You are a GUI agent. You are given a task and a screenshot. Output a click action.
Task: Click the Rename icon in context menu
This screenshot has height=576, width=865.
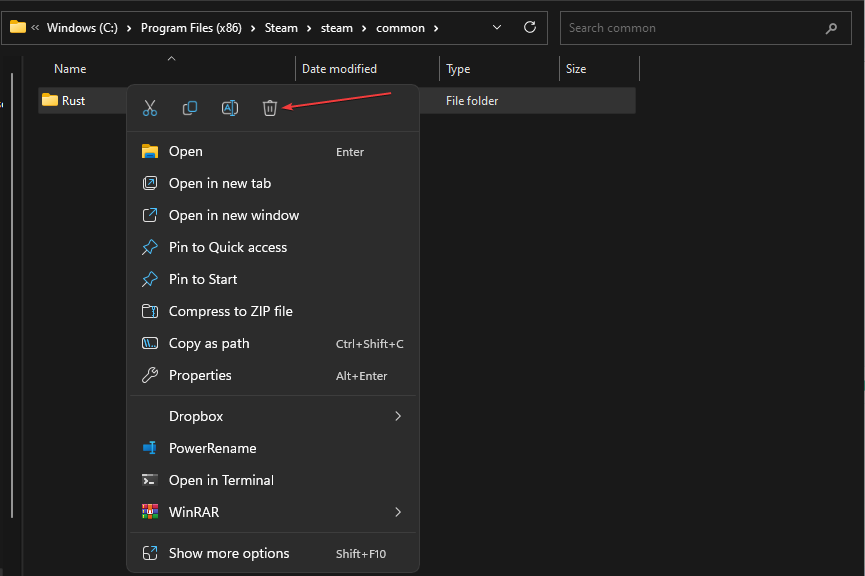point(230,108)
